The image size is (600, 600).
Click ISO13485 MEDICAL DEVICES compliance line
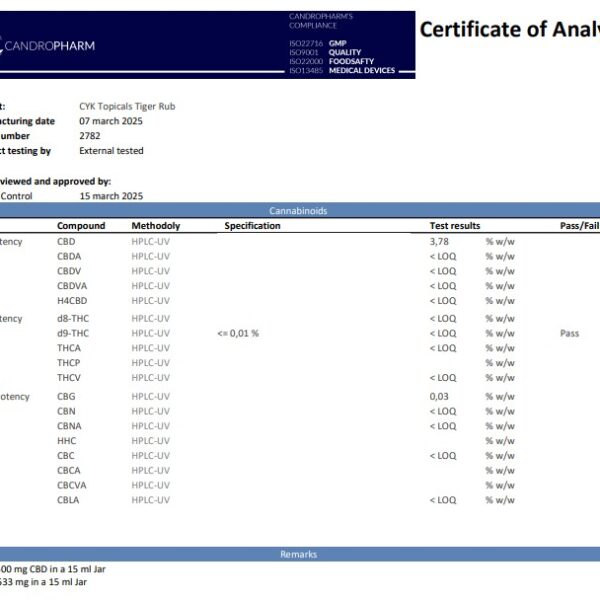(342, 70)
